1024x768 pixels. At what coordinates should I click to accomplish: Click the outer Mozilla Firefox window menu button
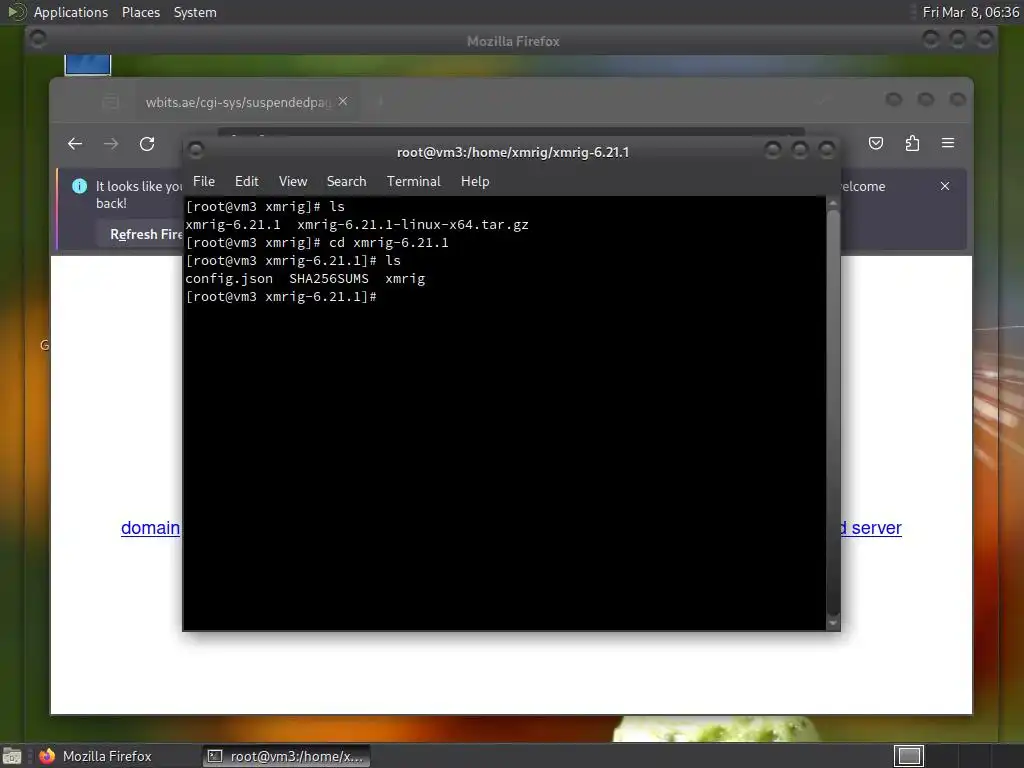tap(38, 40)
